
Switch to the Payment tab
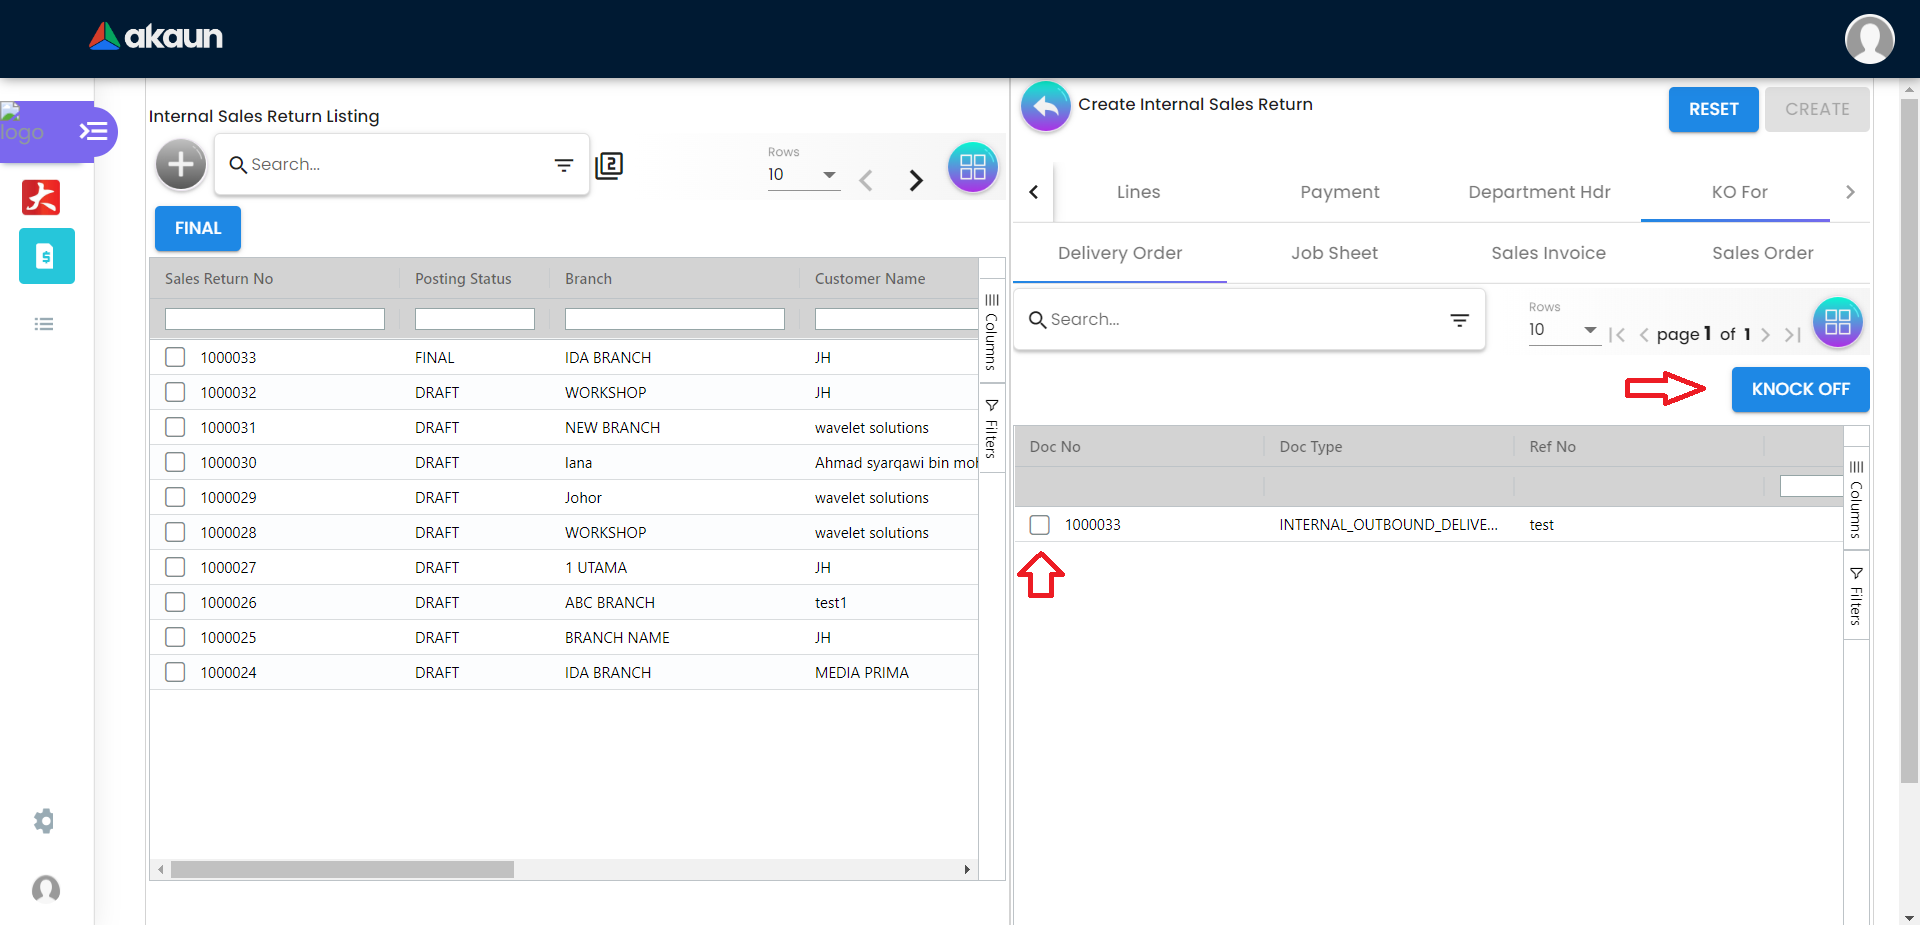point(1339,192)
